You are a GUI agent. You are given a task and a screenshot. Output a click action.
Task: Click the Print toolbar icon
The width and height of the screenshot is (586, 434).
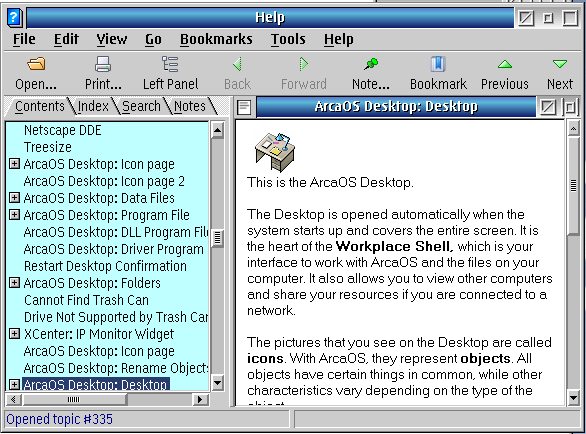click(103, 64)
